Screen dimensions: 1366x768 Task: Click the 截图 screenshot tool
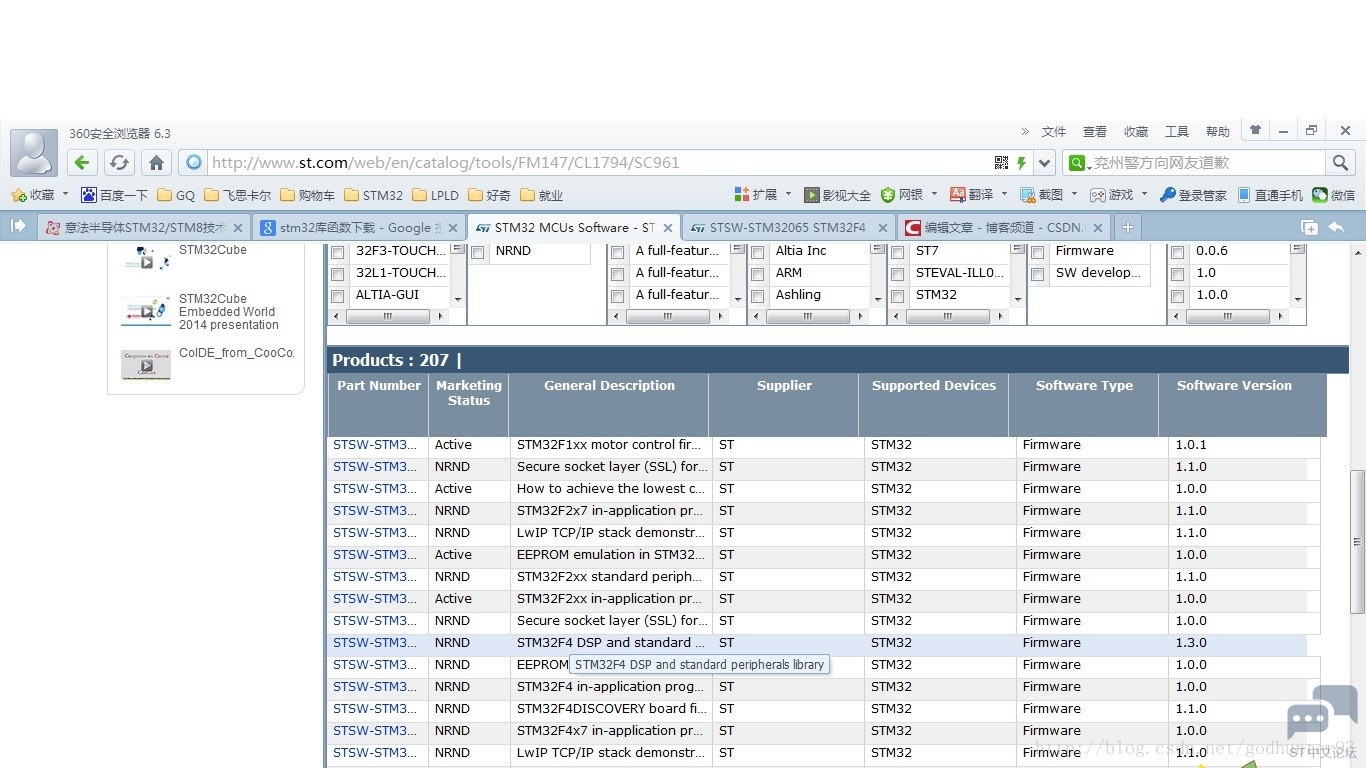pyautogui.click(x=1041, y=195)
